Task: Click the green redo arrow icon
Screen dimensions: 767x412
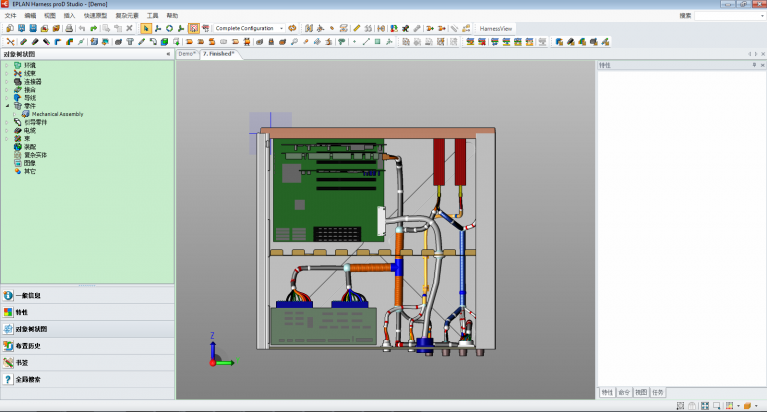Action: pyautogui.click(x=93, y=28)
